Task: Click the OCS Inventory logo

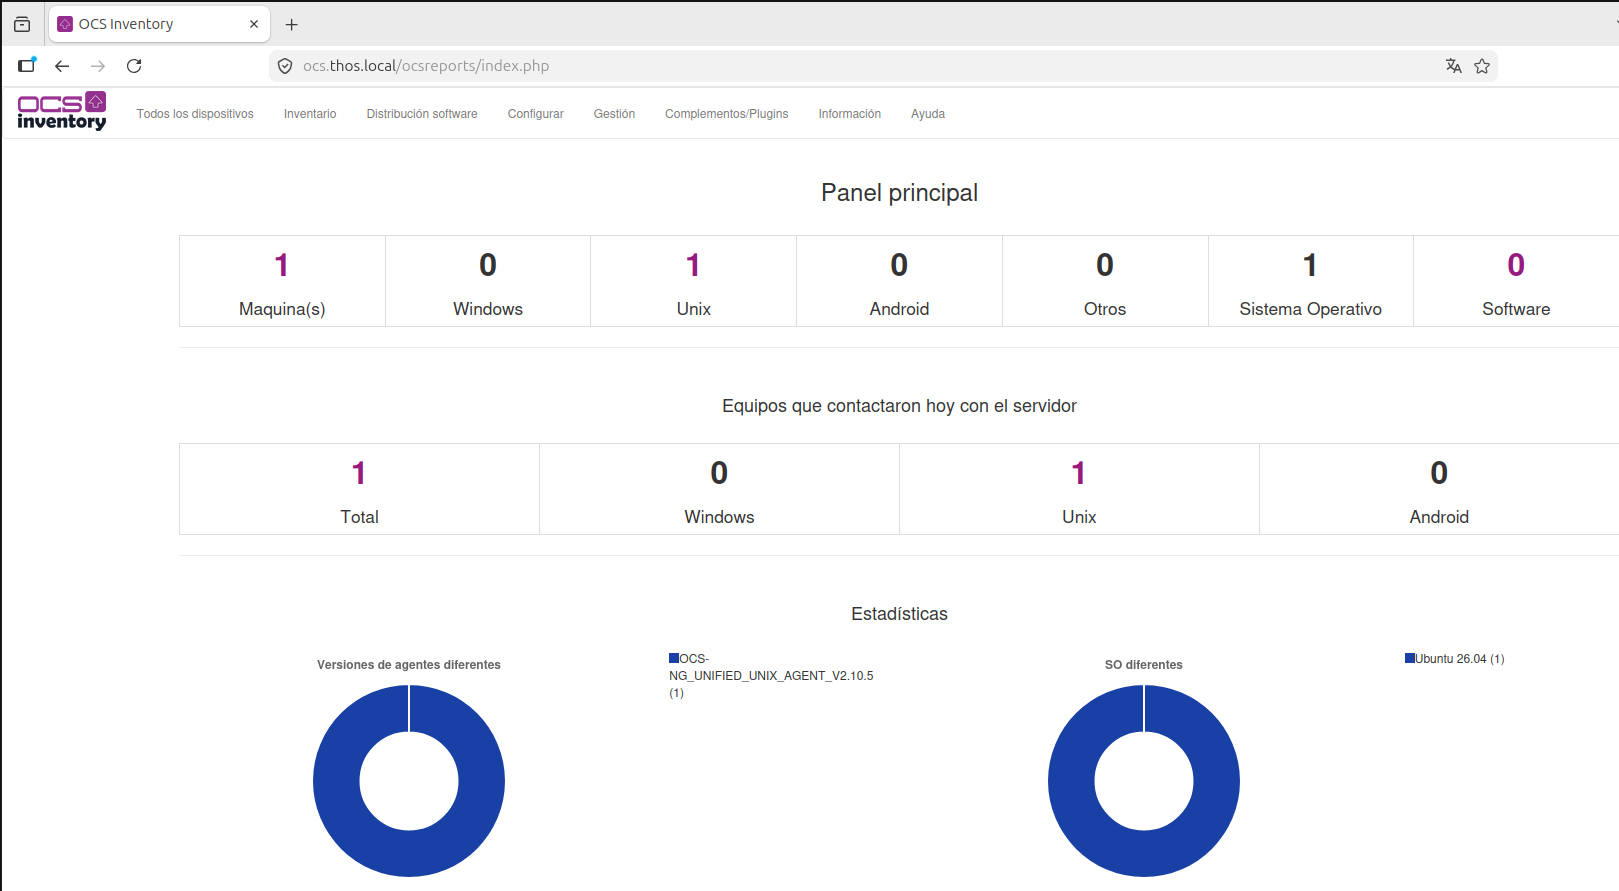Action: coord(62,111)
